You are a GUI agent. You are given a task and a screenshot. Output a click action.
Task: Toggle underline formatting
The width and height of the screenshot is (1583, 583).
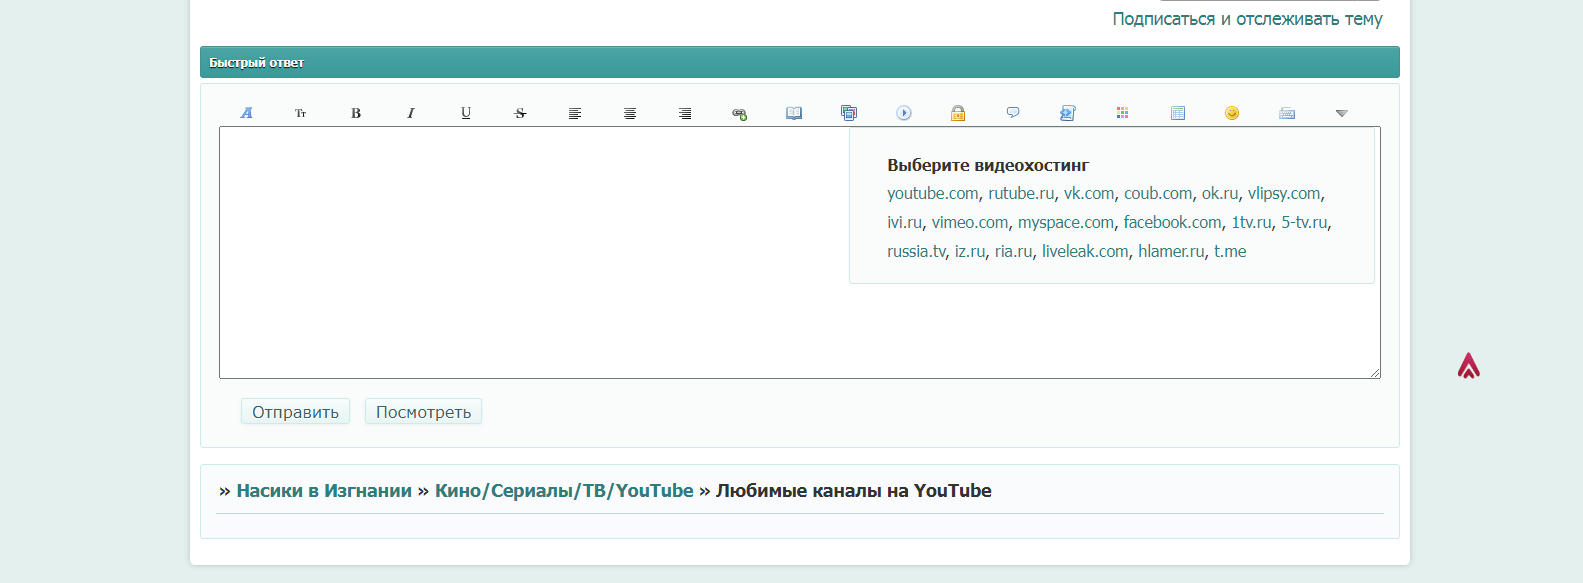[x=466, y=113]
